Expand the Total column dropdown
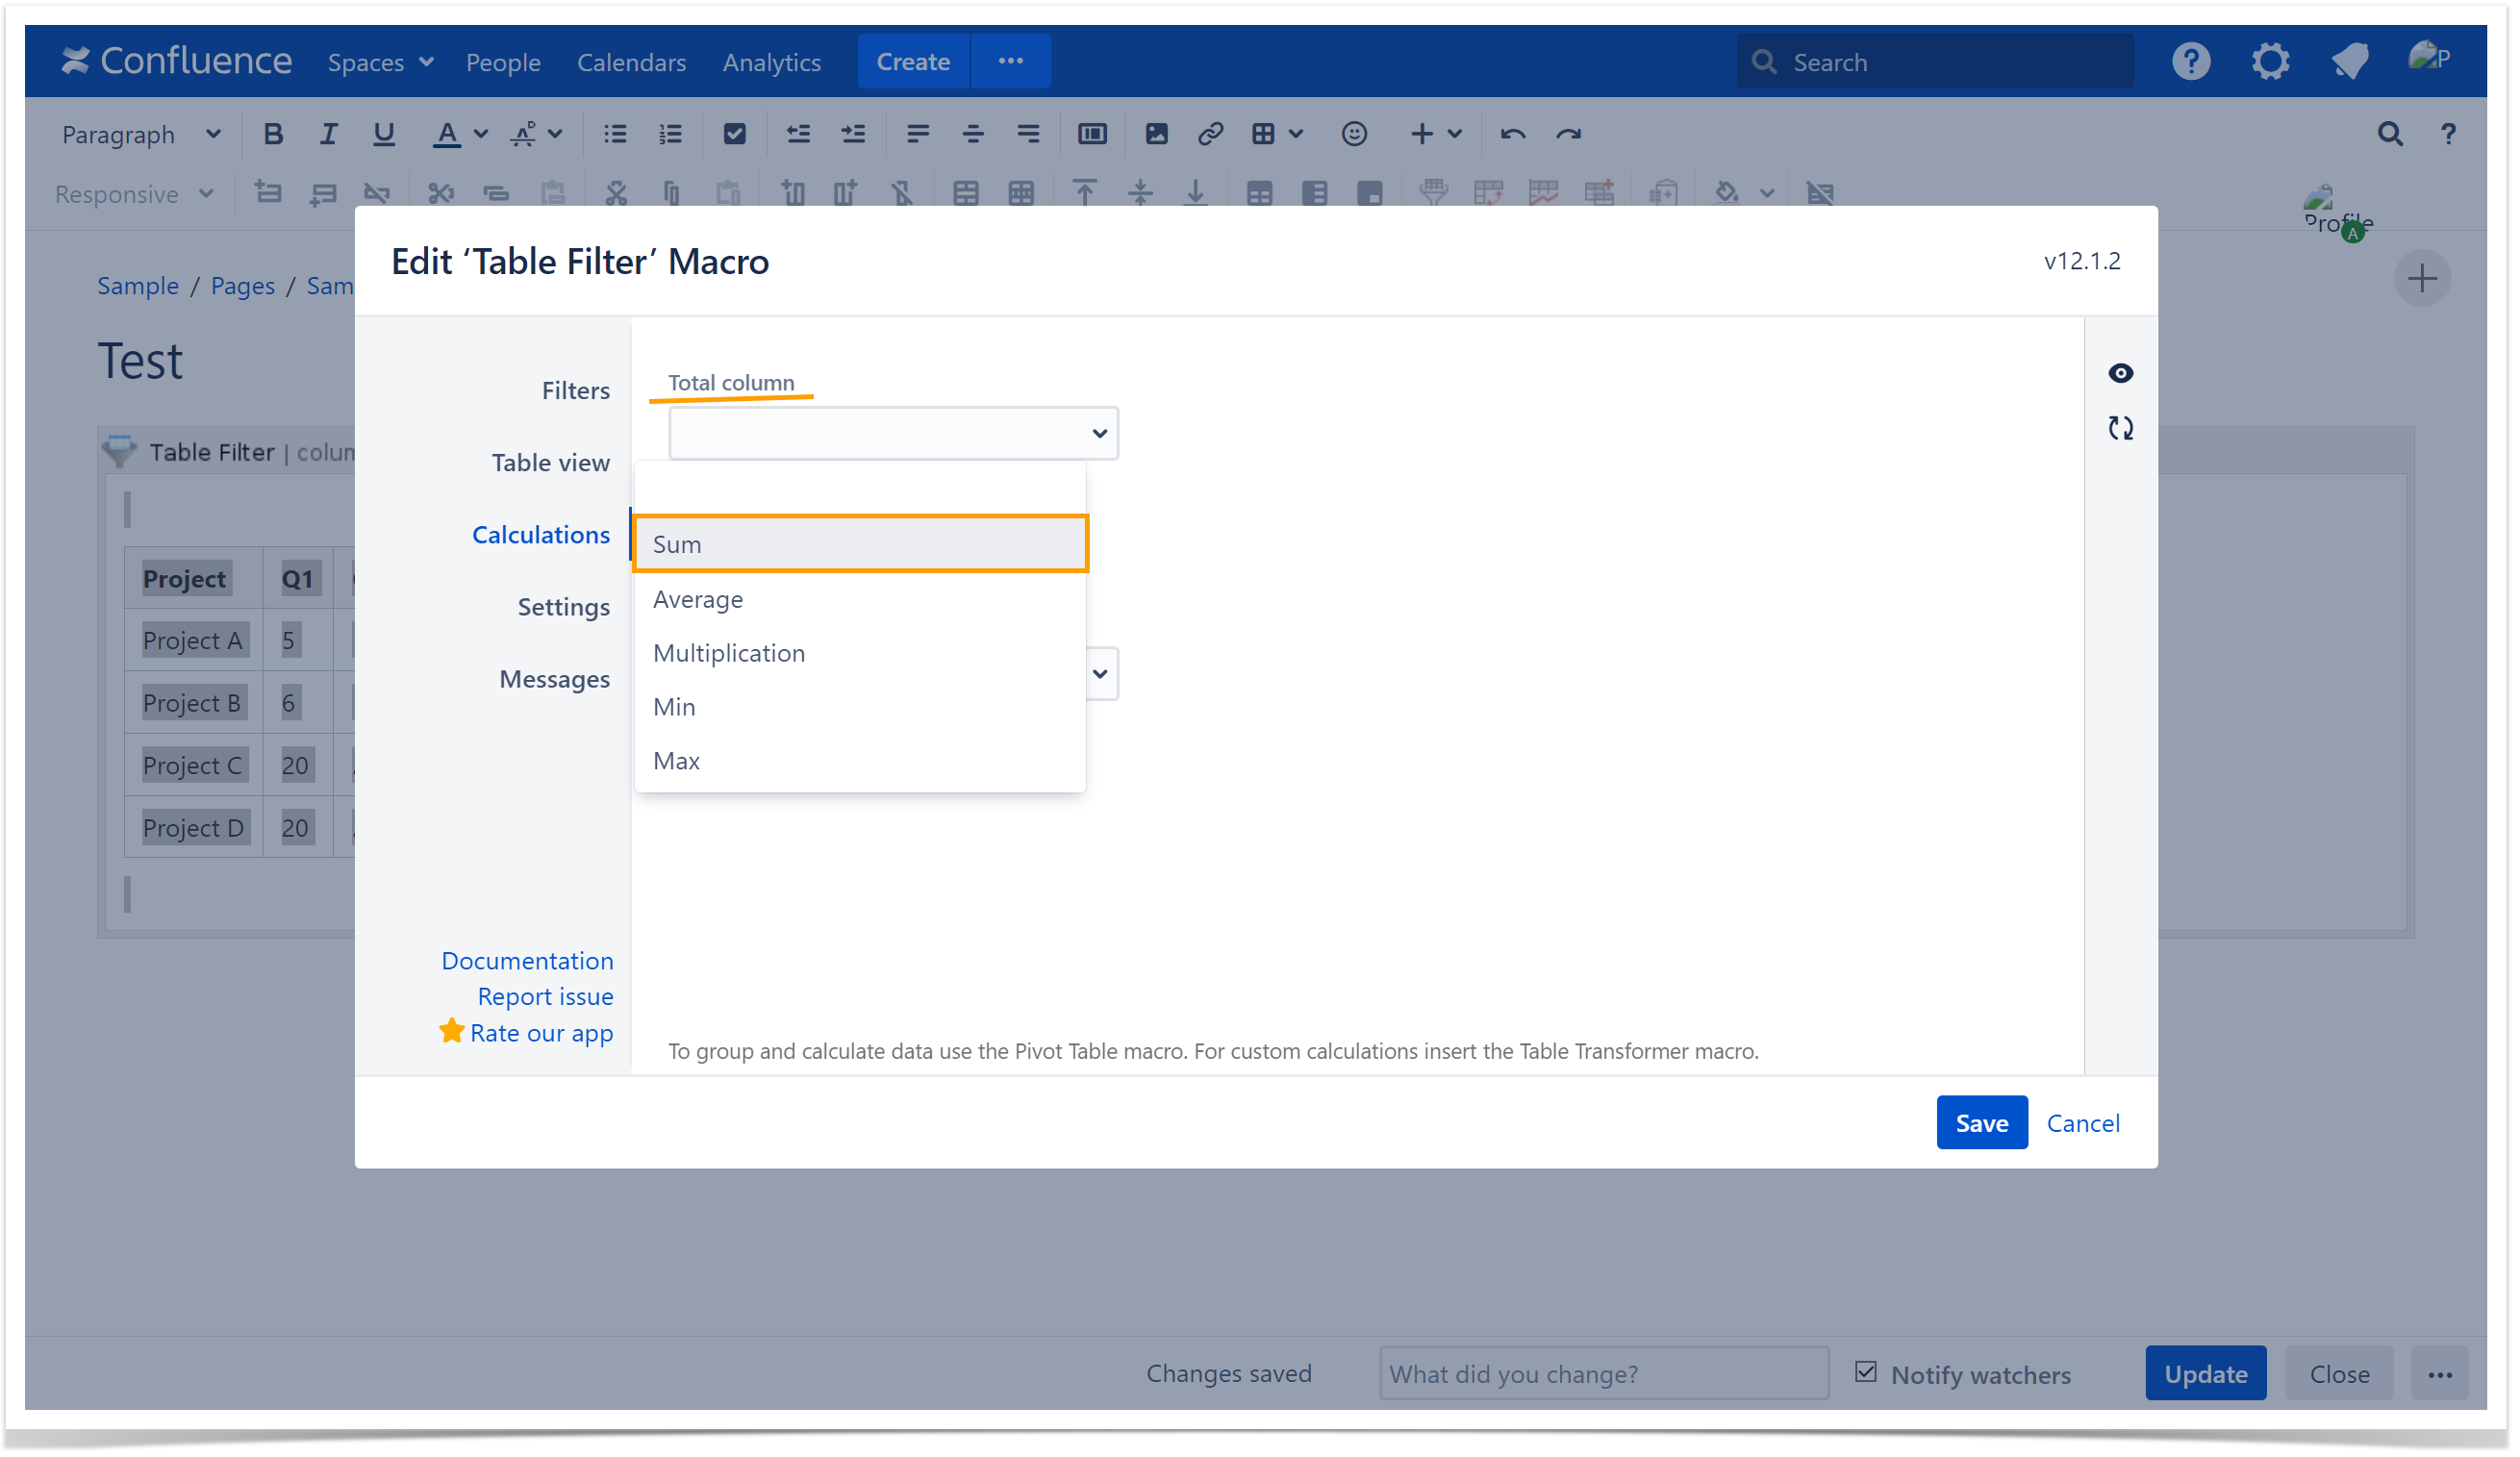Viewport: 2520px width, 1457px height. [x=893, y=433]
